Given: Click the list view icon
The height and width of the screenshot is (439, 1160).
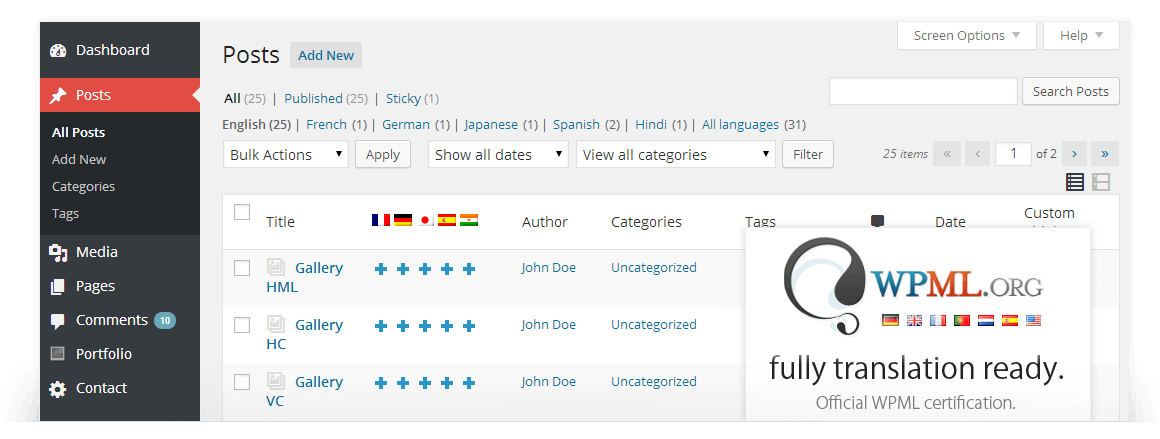Looking at the screenshot, I should 1075,182.
